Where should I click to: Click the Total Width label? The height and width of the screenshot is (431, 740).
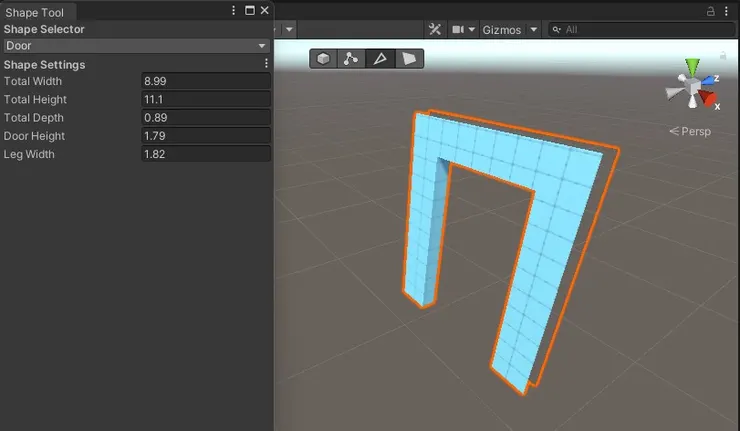(x=33, y=81)
